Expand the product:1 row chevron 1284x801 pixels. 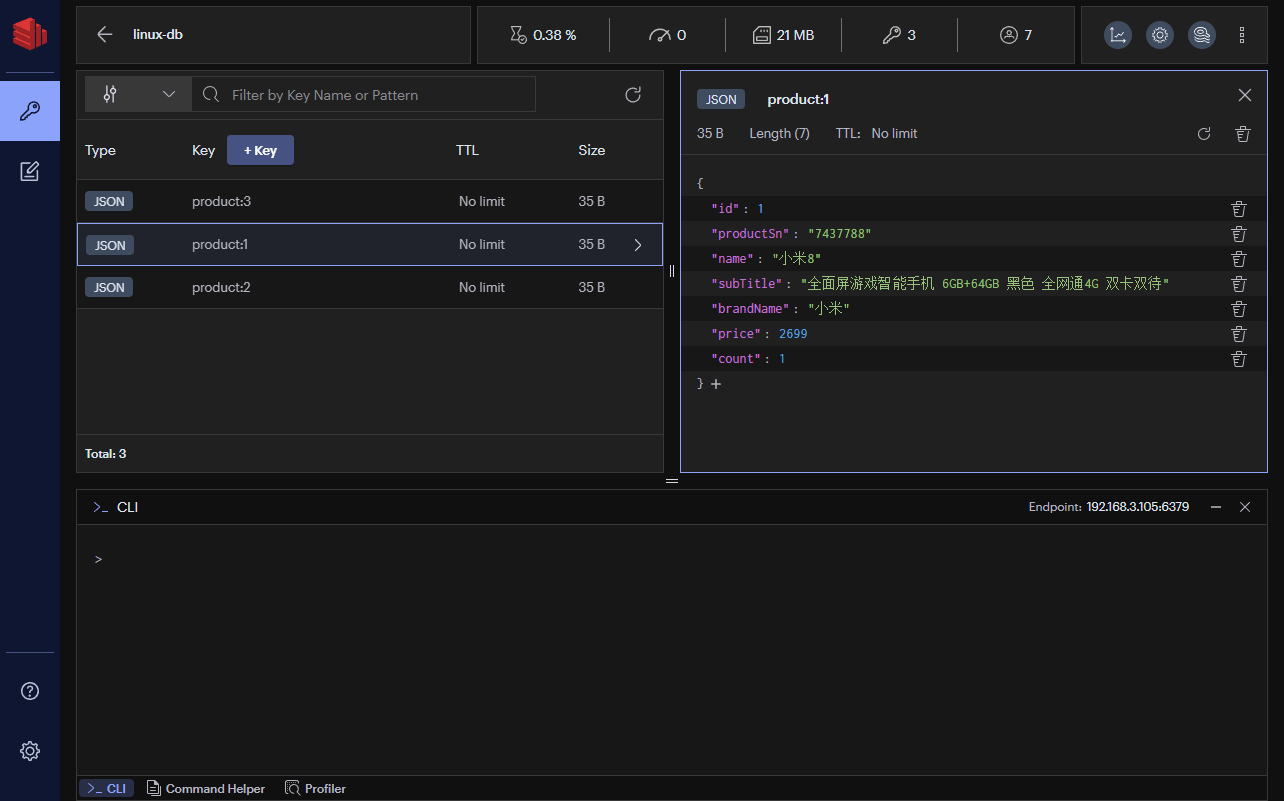pyautogui.click(x=638, y=244)
